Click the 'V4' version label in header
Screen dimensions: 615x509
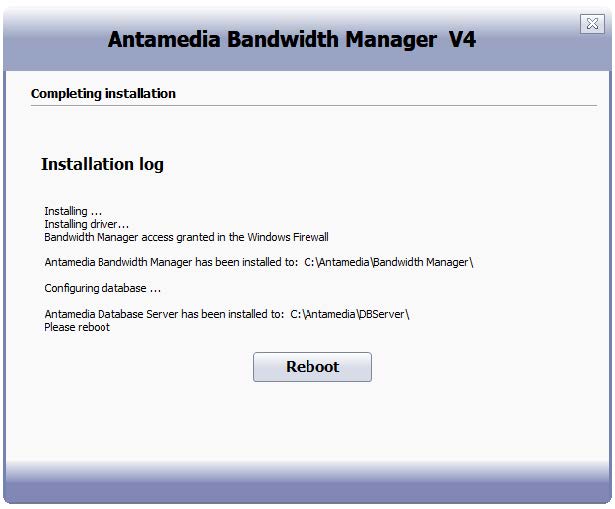point(462,40)
